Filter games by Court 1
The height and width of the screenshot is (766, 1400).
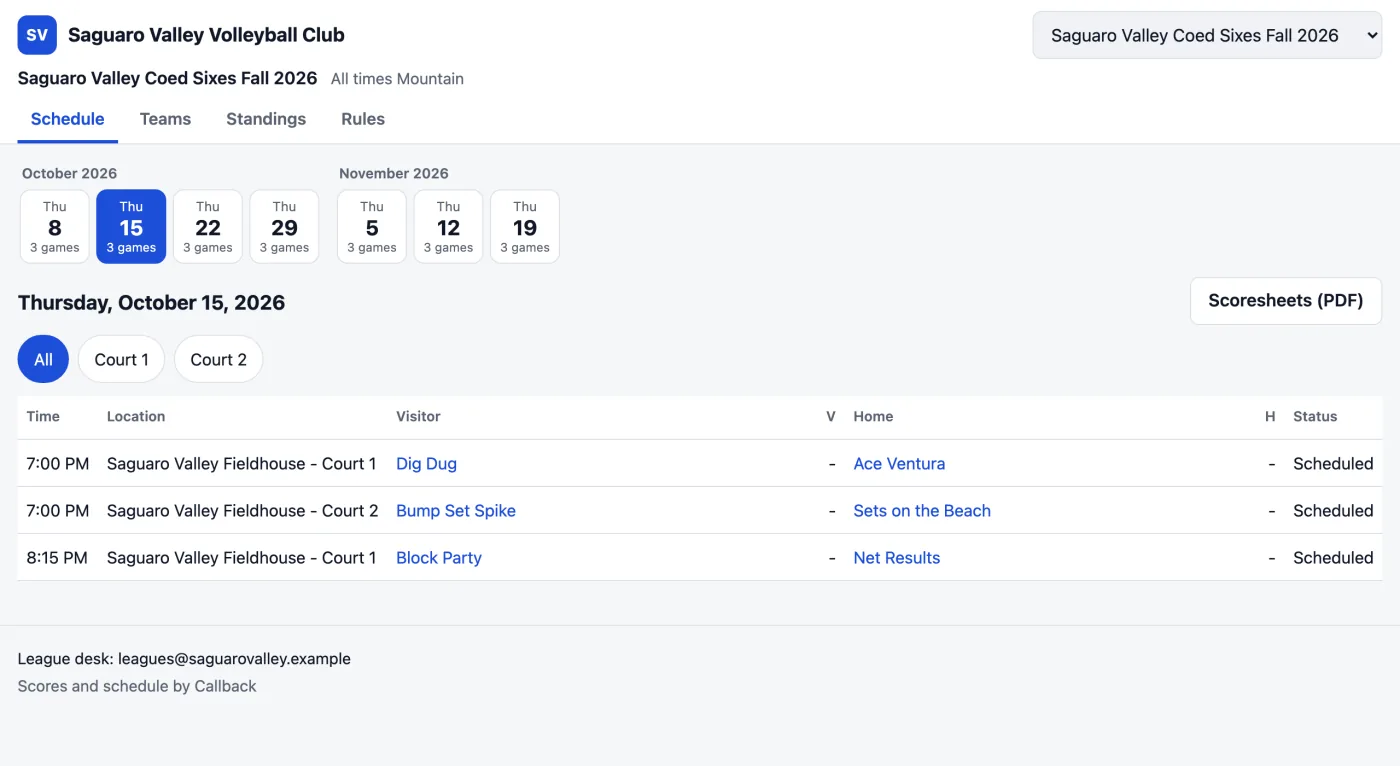point(121,359)
